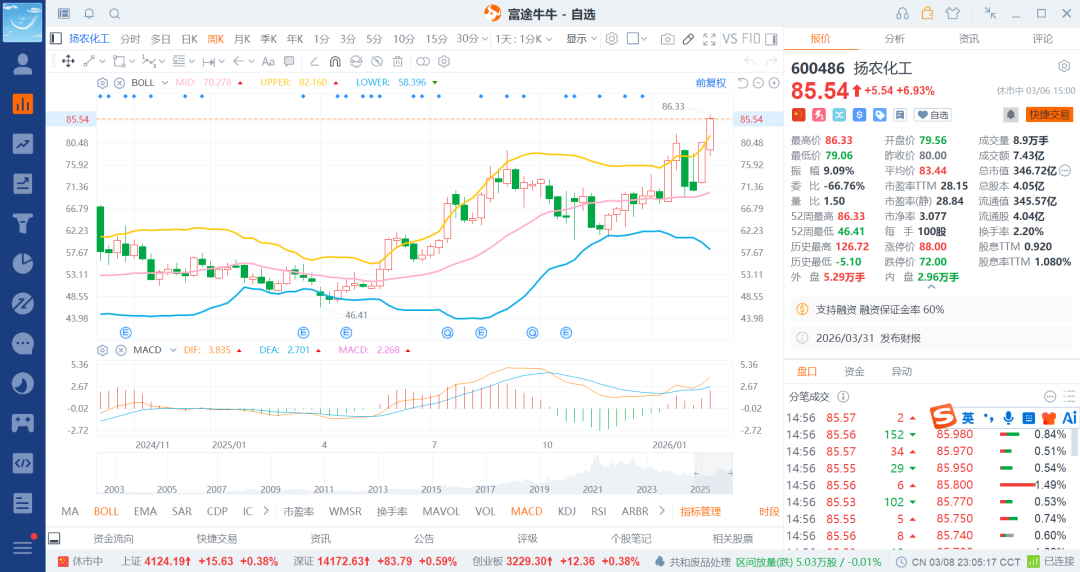Click the 快捷交易 orange button
Viewport: 1080px width, 572px height.
point(1048,115)
